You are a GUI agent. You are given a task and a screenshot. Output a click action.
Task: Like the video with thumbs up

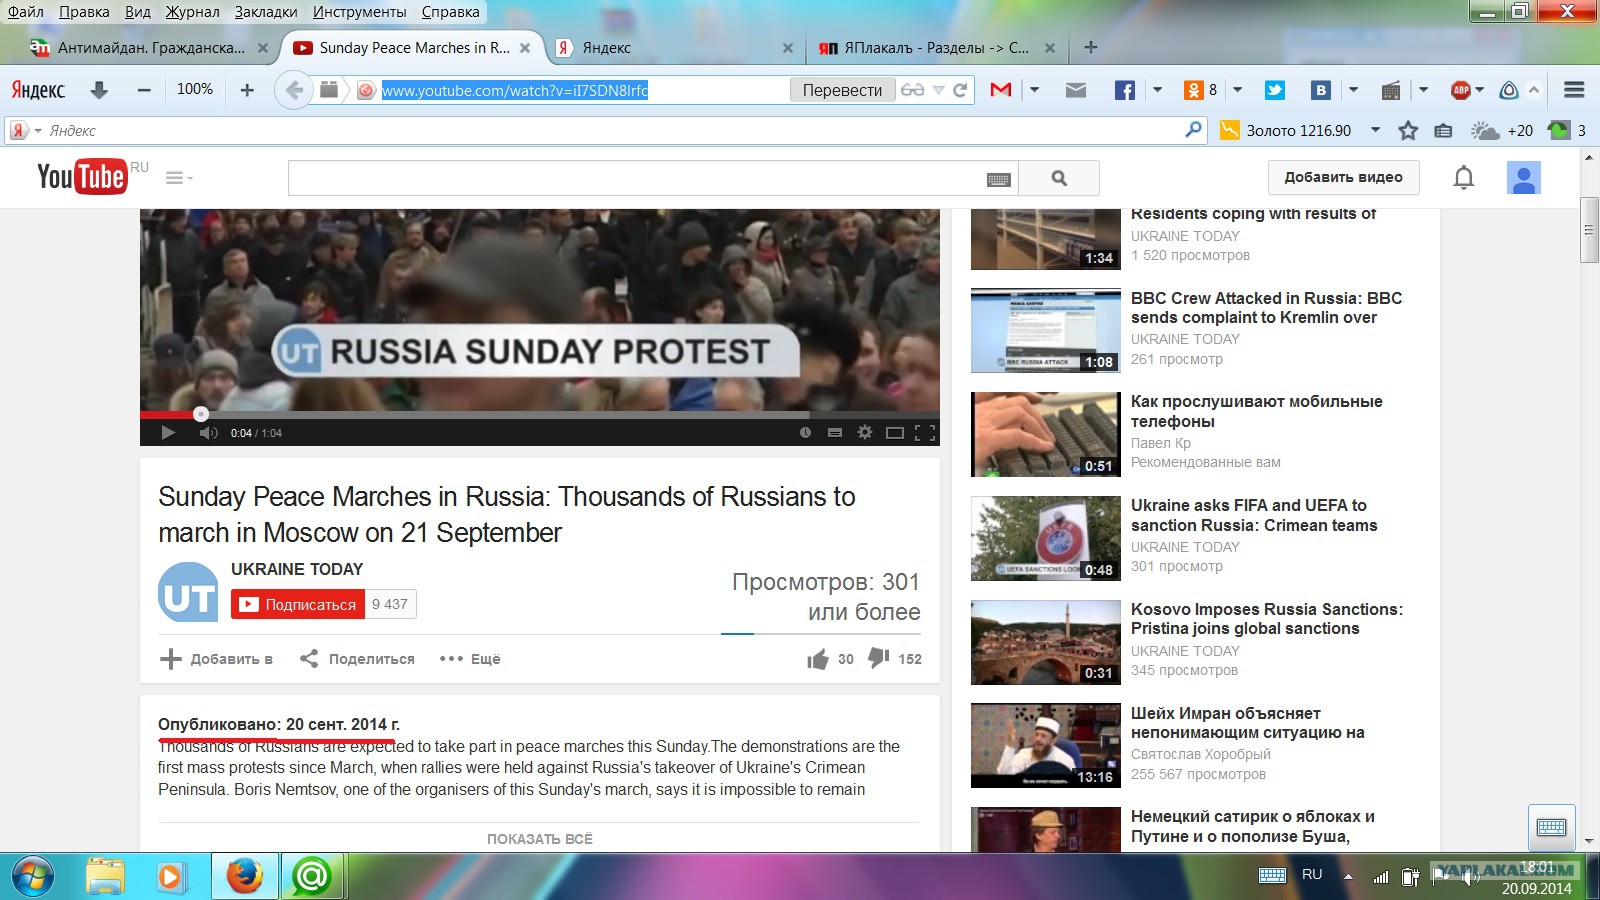tap(818, 659)
